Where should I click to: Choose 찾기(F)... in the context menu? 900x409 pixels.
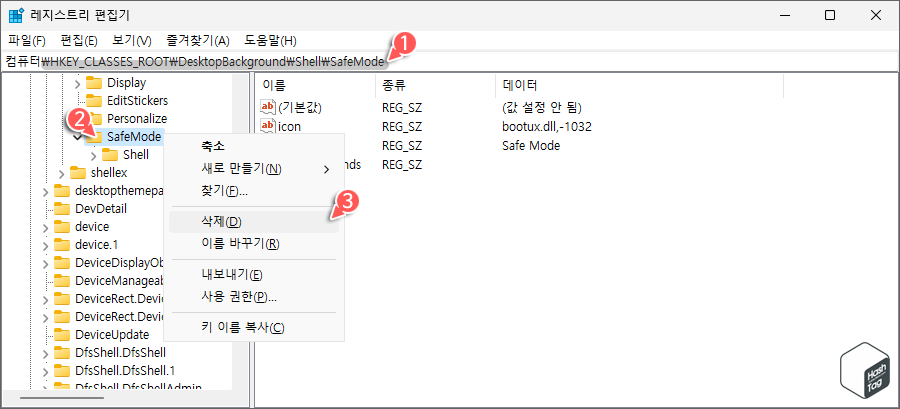[254, 191]
